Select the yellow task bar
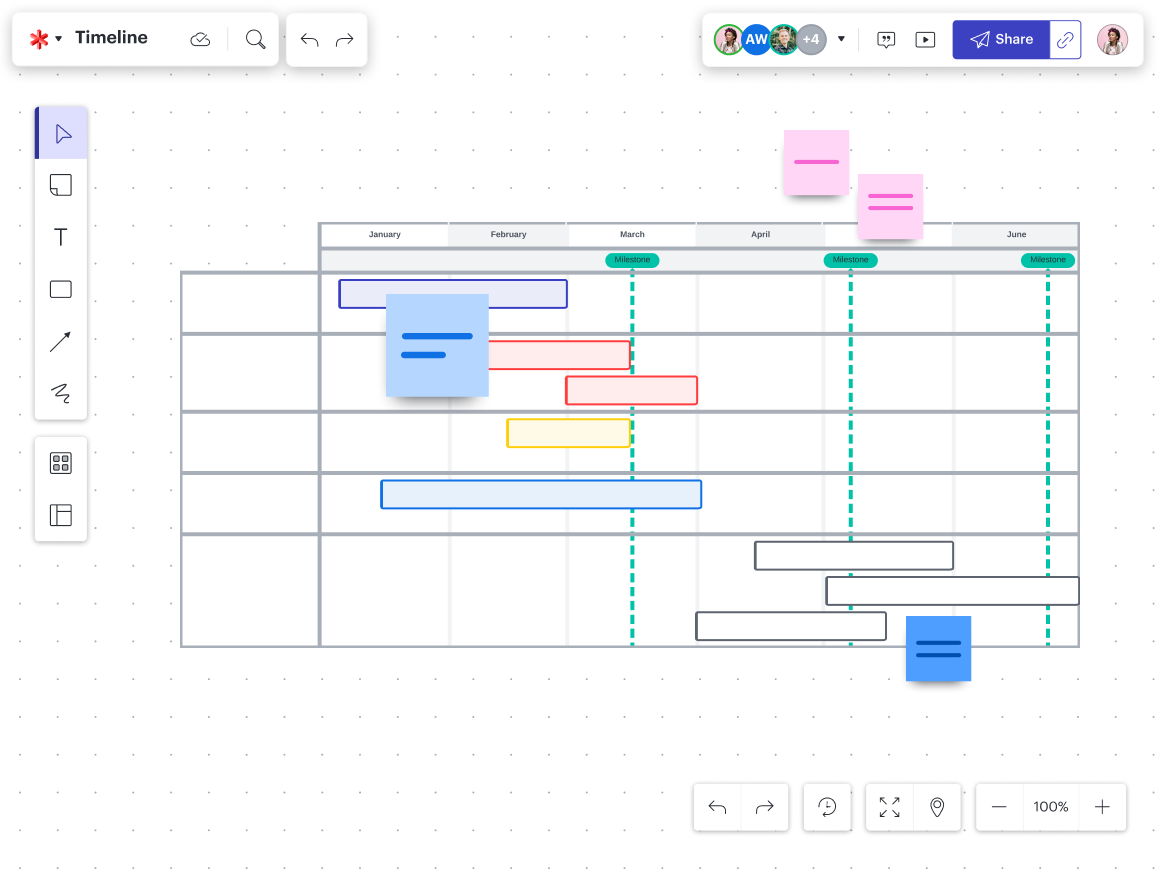 [568, 433]
